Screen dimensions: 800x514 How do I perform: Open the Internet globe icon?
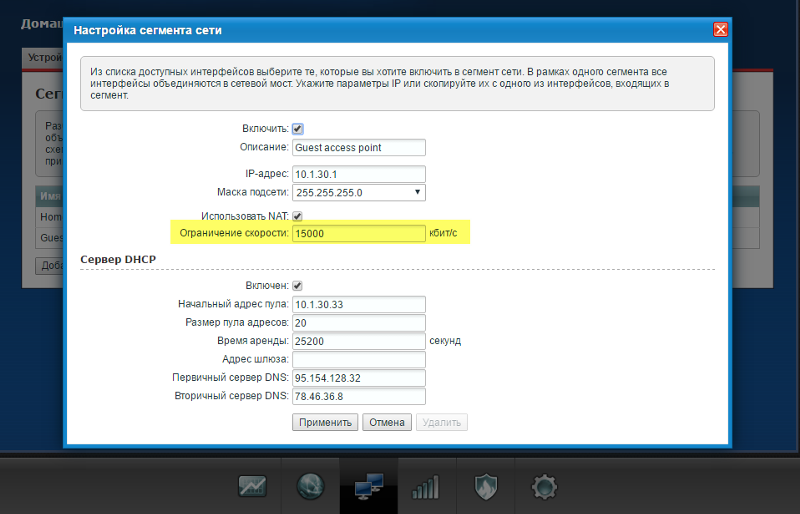(310, 486)
